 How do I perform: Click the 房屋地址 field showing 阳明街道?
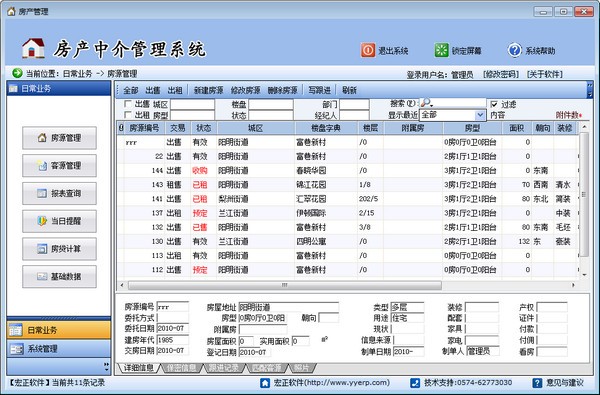click(289, 307)
